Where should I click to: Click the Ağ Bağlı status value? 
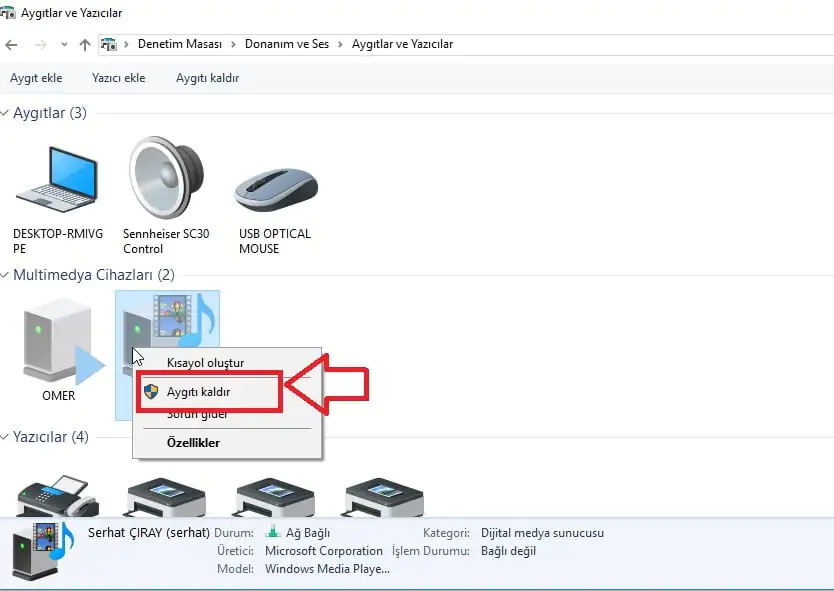308,532
